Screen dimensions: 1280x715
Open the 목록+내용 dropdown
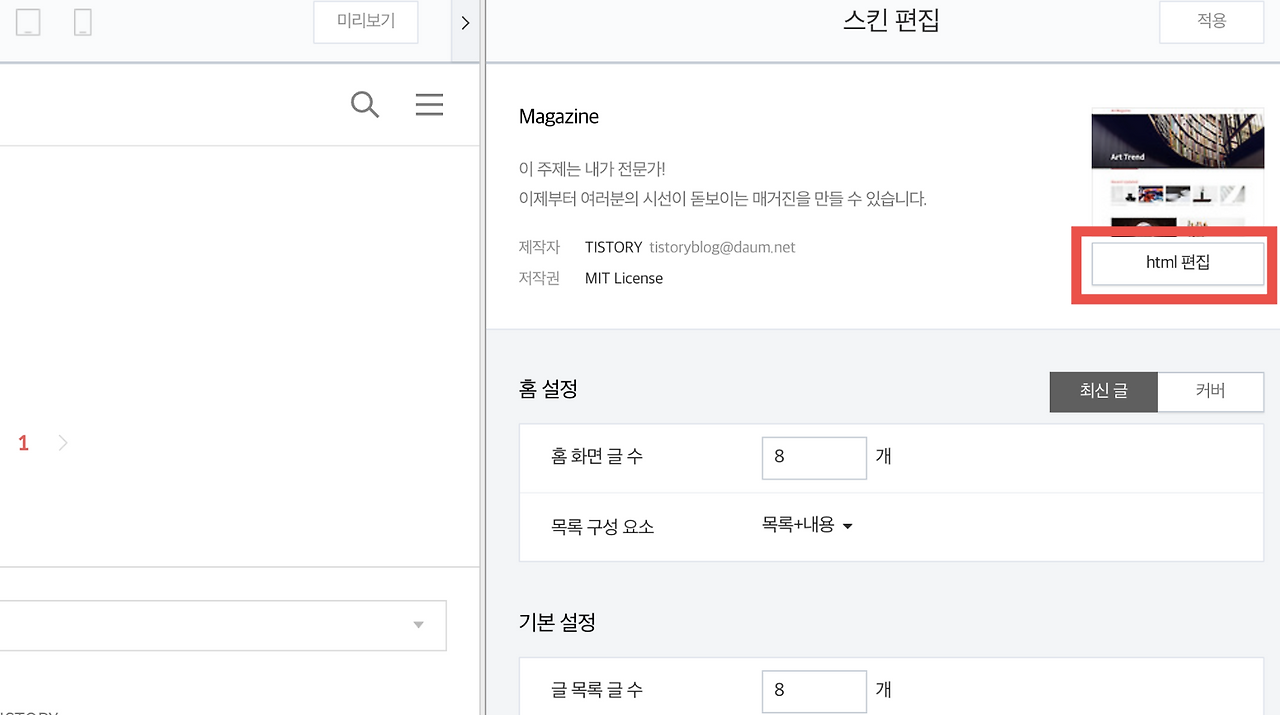pos(808,524)
